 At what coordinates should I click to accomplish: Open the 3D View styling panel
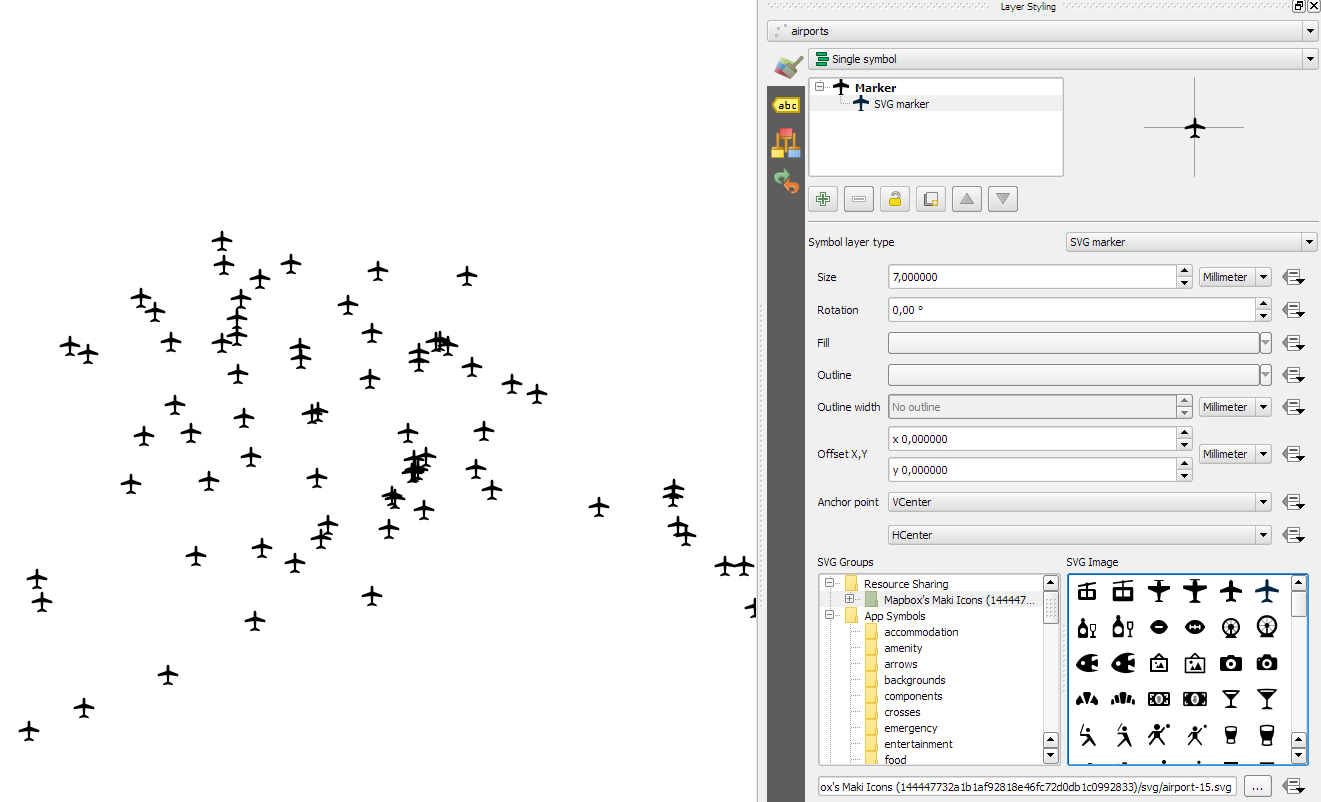pos(787,142)
